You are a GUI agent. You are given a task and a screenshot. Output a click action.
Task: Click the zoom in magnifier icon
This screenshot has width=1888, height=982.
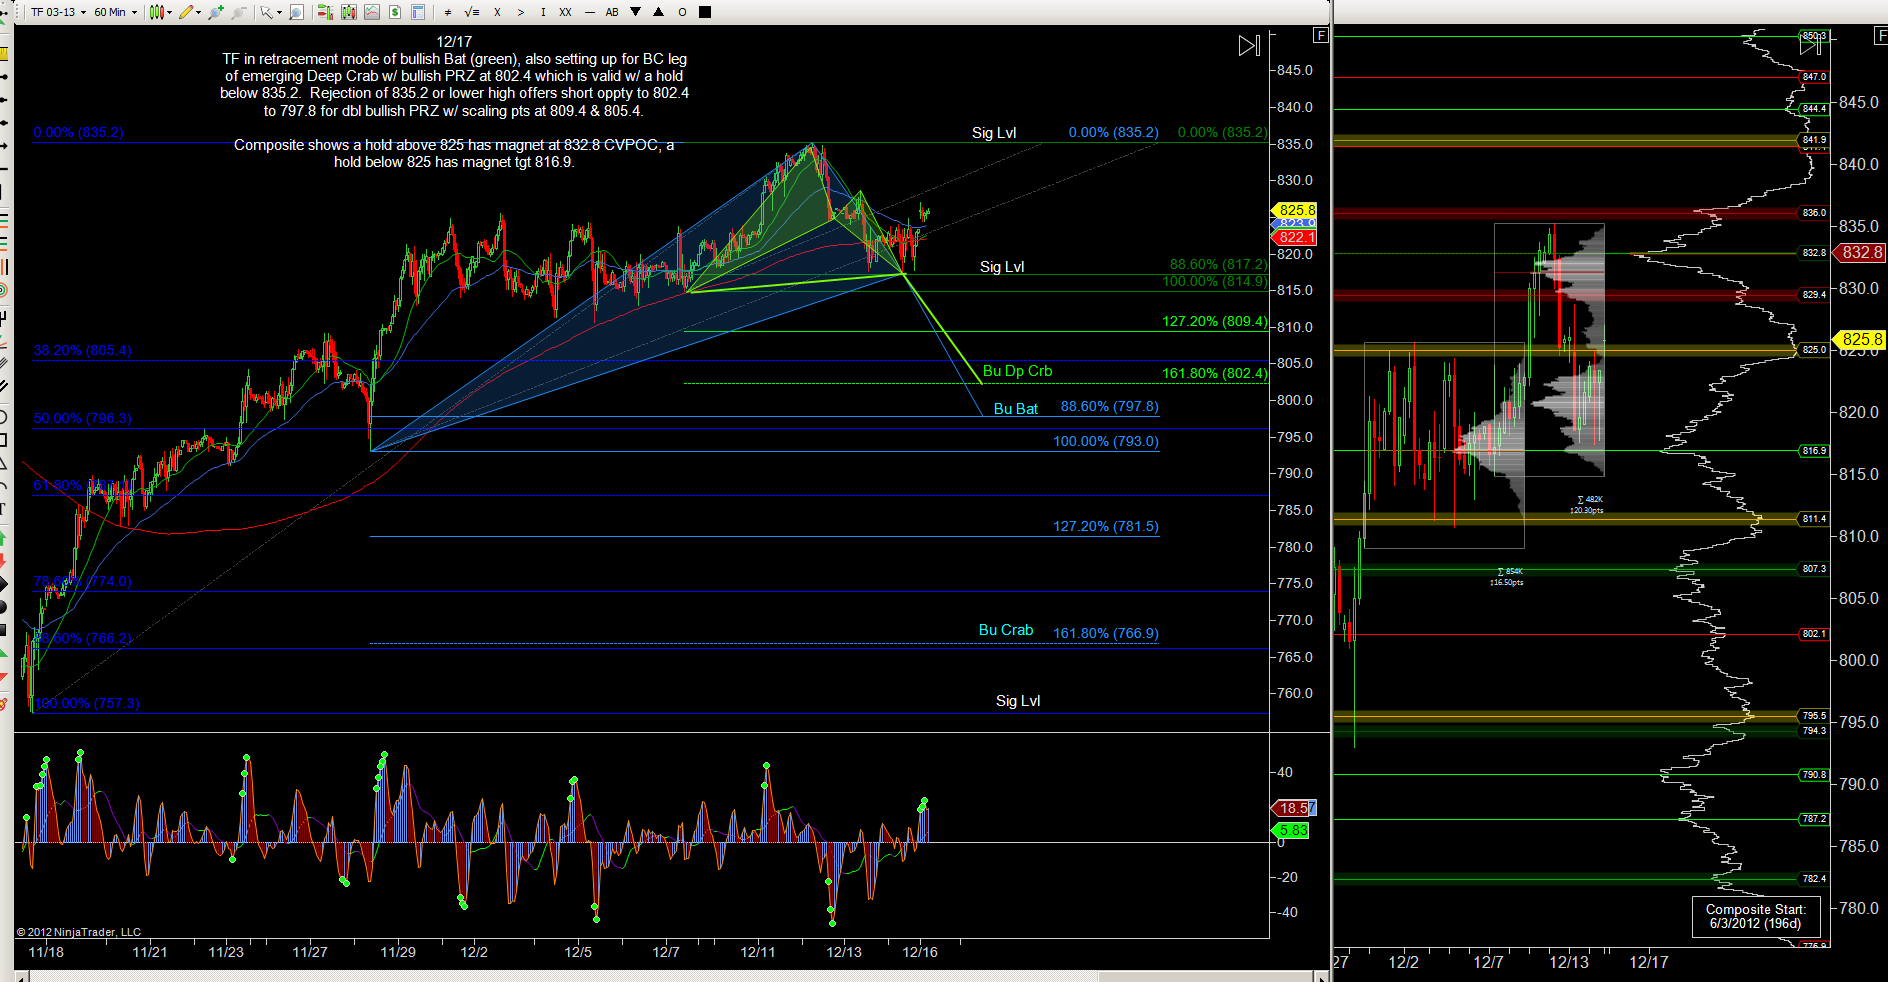pos(213,12)
